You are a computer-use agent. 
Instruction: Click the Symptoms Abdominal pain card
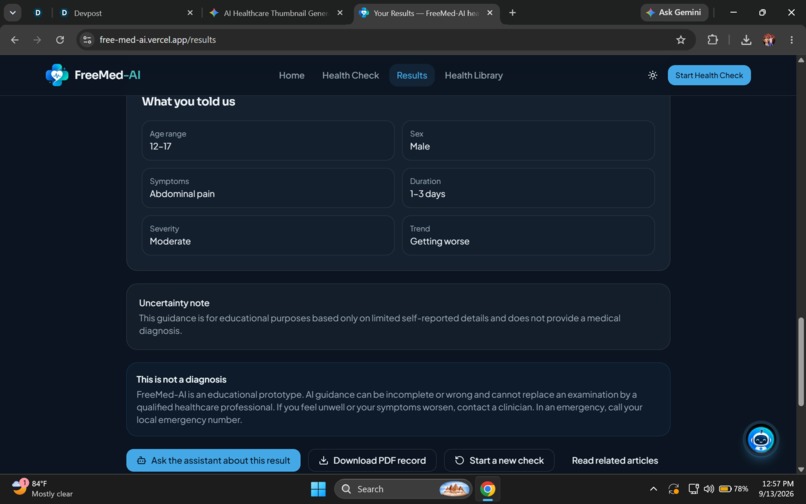268,188
